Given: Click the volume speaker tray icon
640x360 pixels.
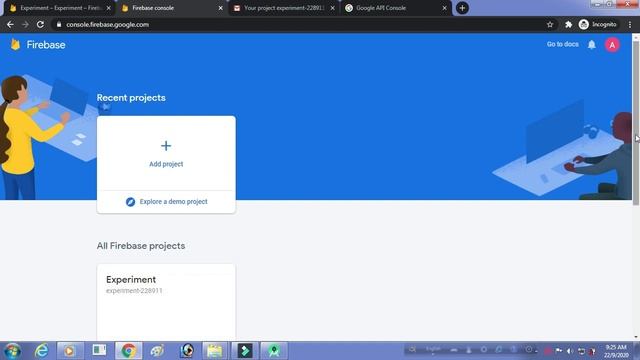Looking at the screenshot, I should tap(570, 351).
